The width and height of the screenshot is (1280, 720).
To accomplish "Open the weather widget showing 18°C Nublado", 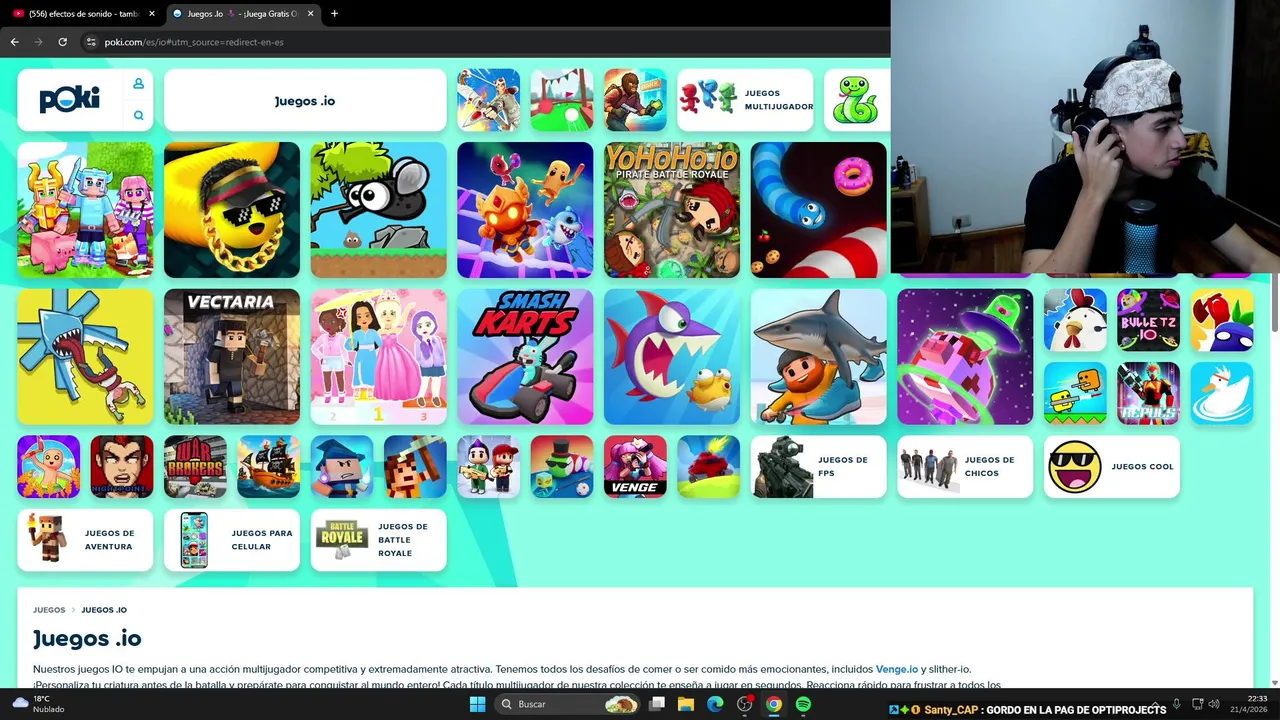I will click(x=38, y=704).
